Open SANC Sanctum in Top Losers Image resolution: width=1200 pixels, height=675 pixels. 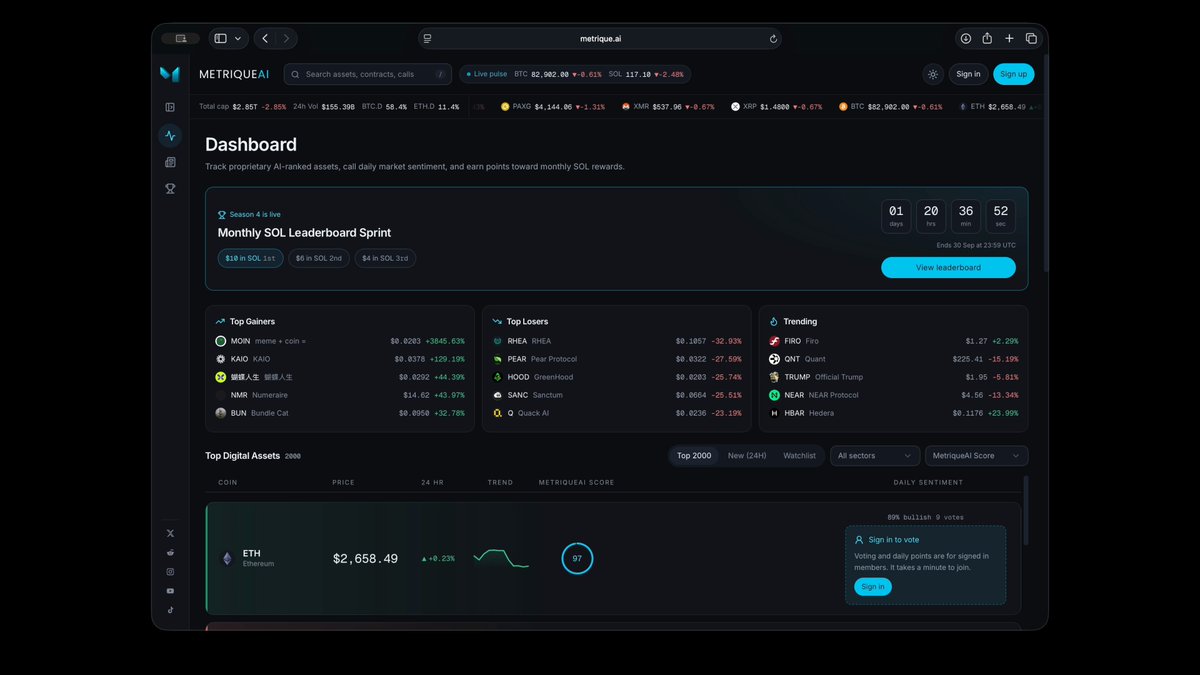pos(617,395)
